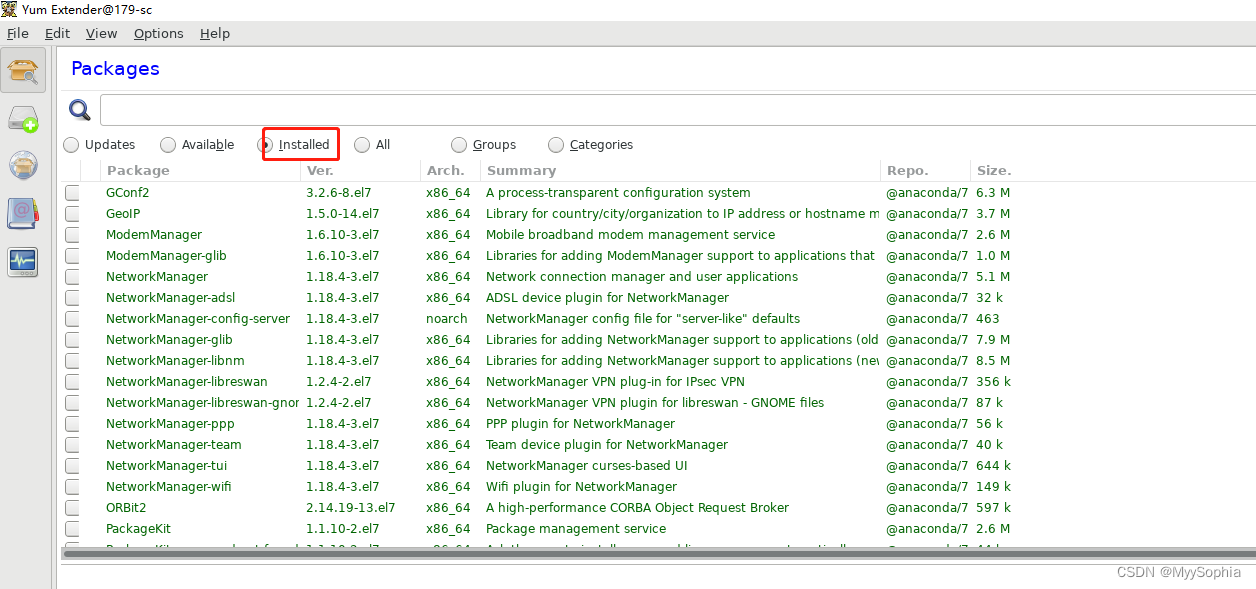Click the 644 k size cell

click(x=993, y=466)
